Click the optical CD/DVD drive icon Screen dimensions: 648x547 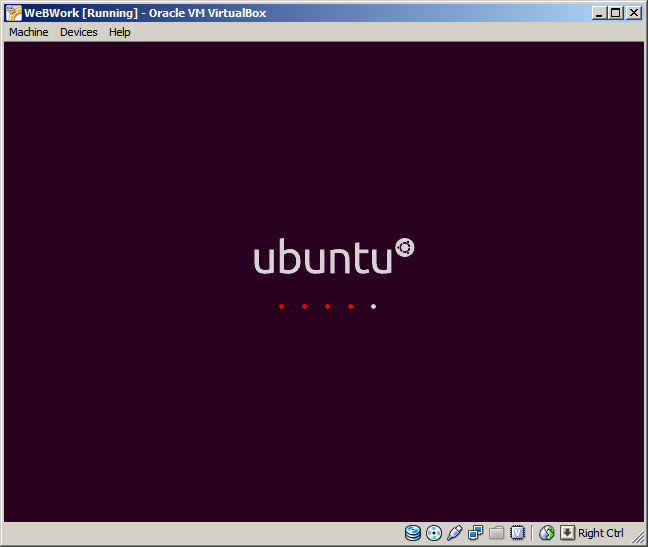pos(434,533)
